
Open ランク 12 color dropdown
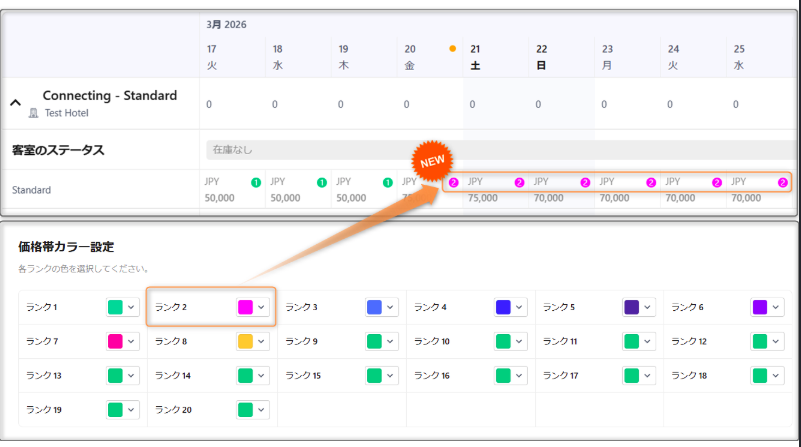point(768,341)
